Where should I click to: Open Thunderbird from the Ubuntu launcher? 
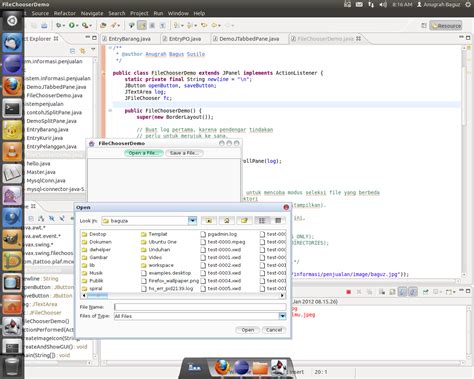(x=12, y=43)
